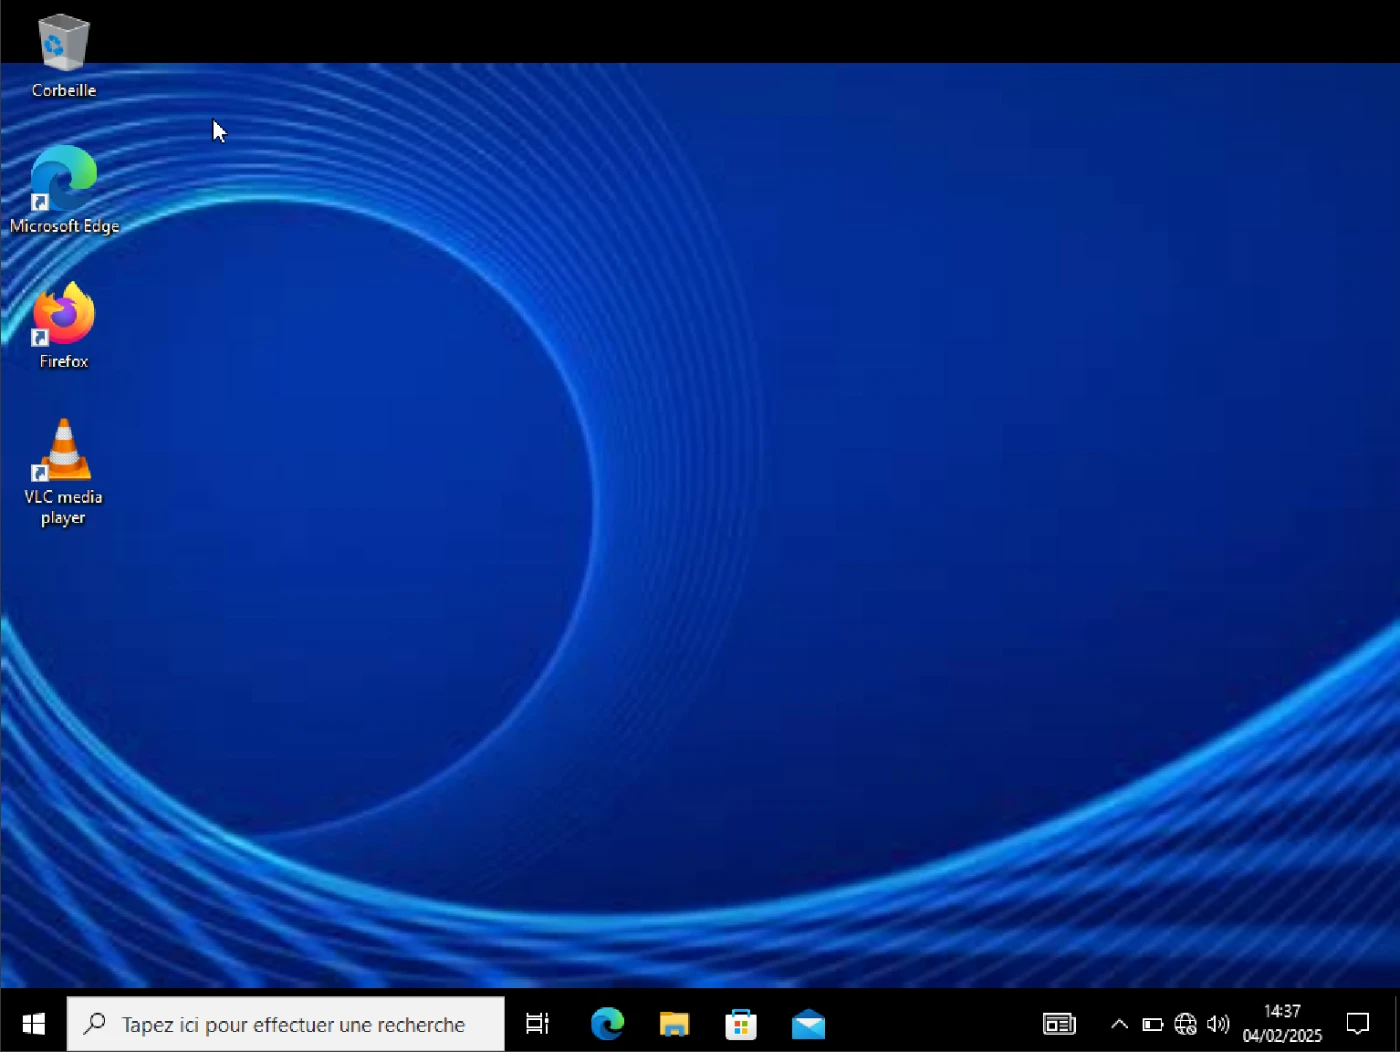Select the Firefox desktop shortcut
This screenshot has height=1052, width=1400.
pyautogui.click(x=64, y=326)
